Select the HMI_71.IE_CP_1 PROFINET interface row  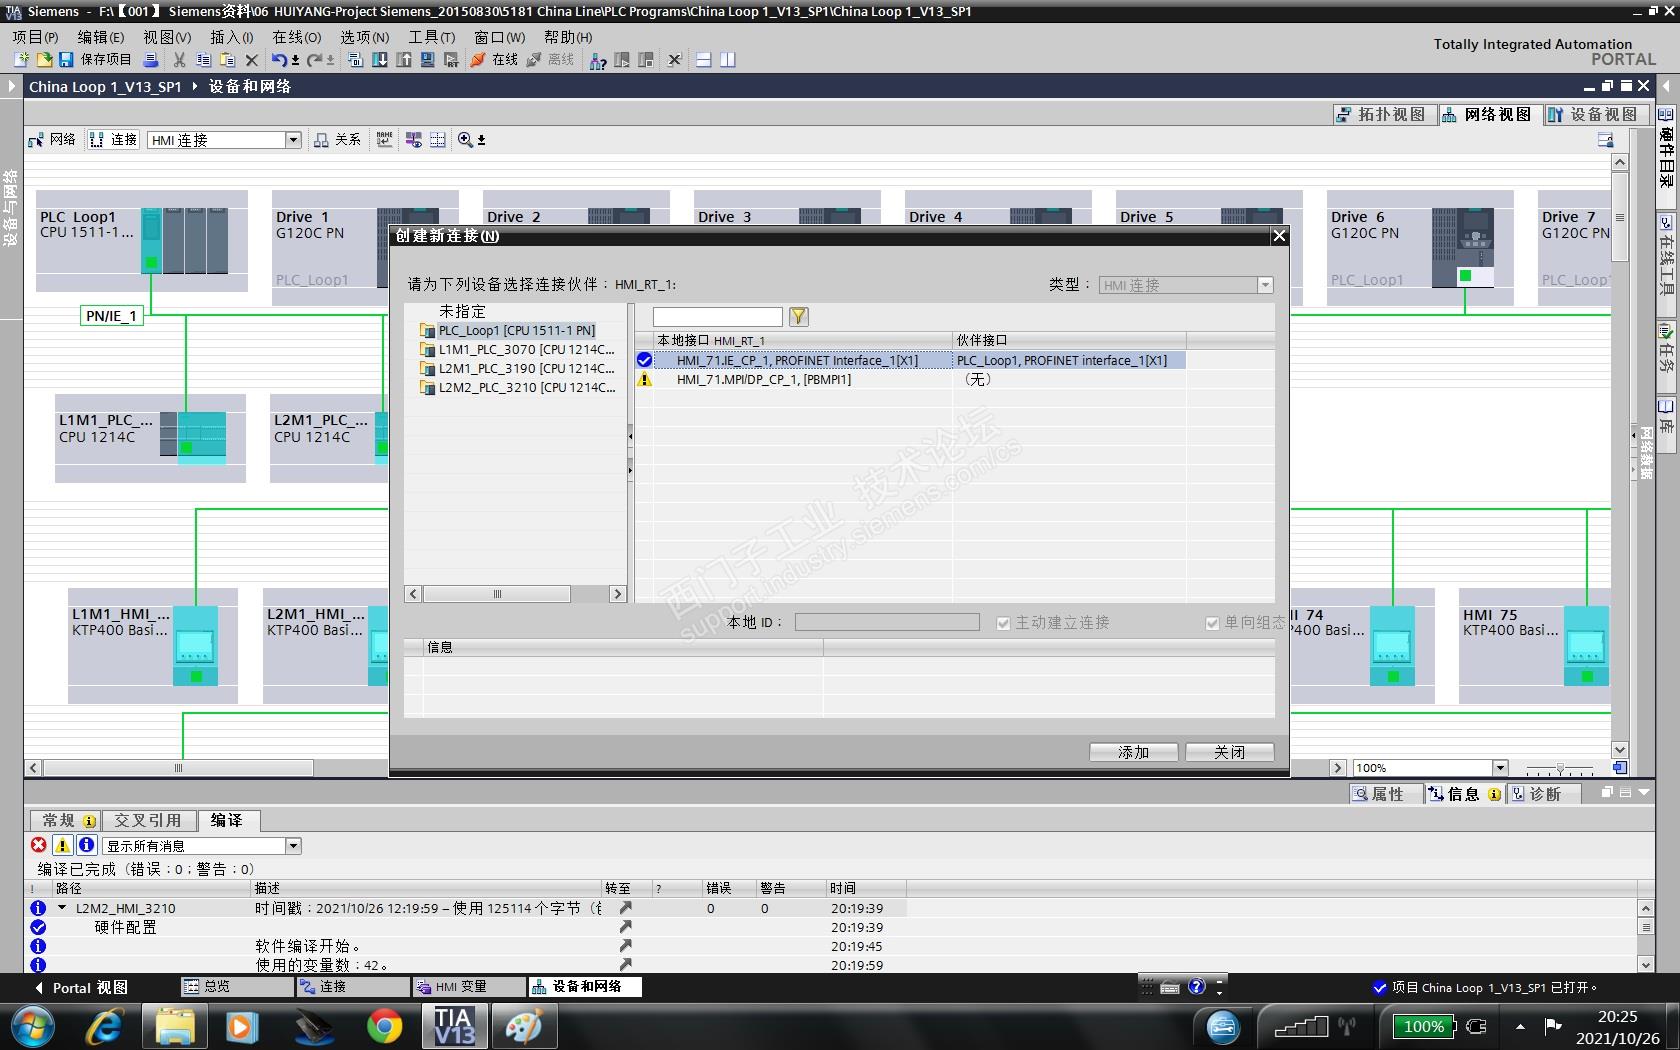point(910,360)
